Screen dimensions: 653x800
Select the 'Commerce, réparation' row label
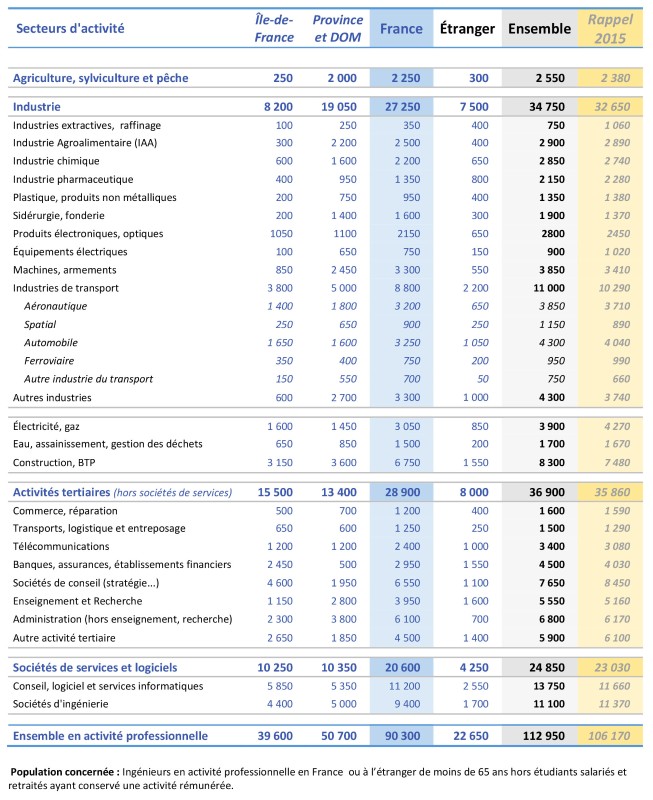pyautogui.click(x=65, y=511)
